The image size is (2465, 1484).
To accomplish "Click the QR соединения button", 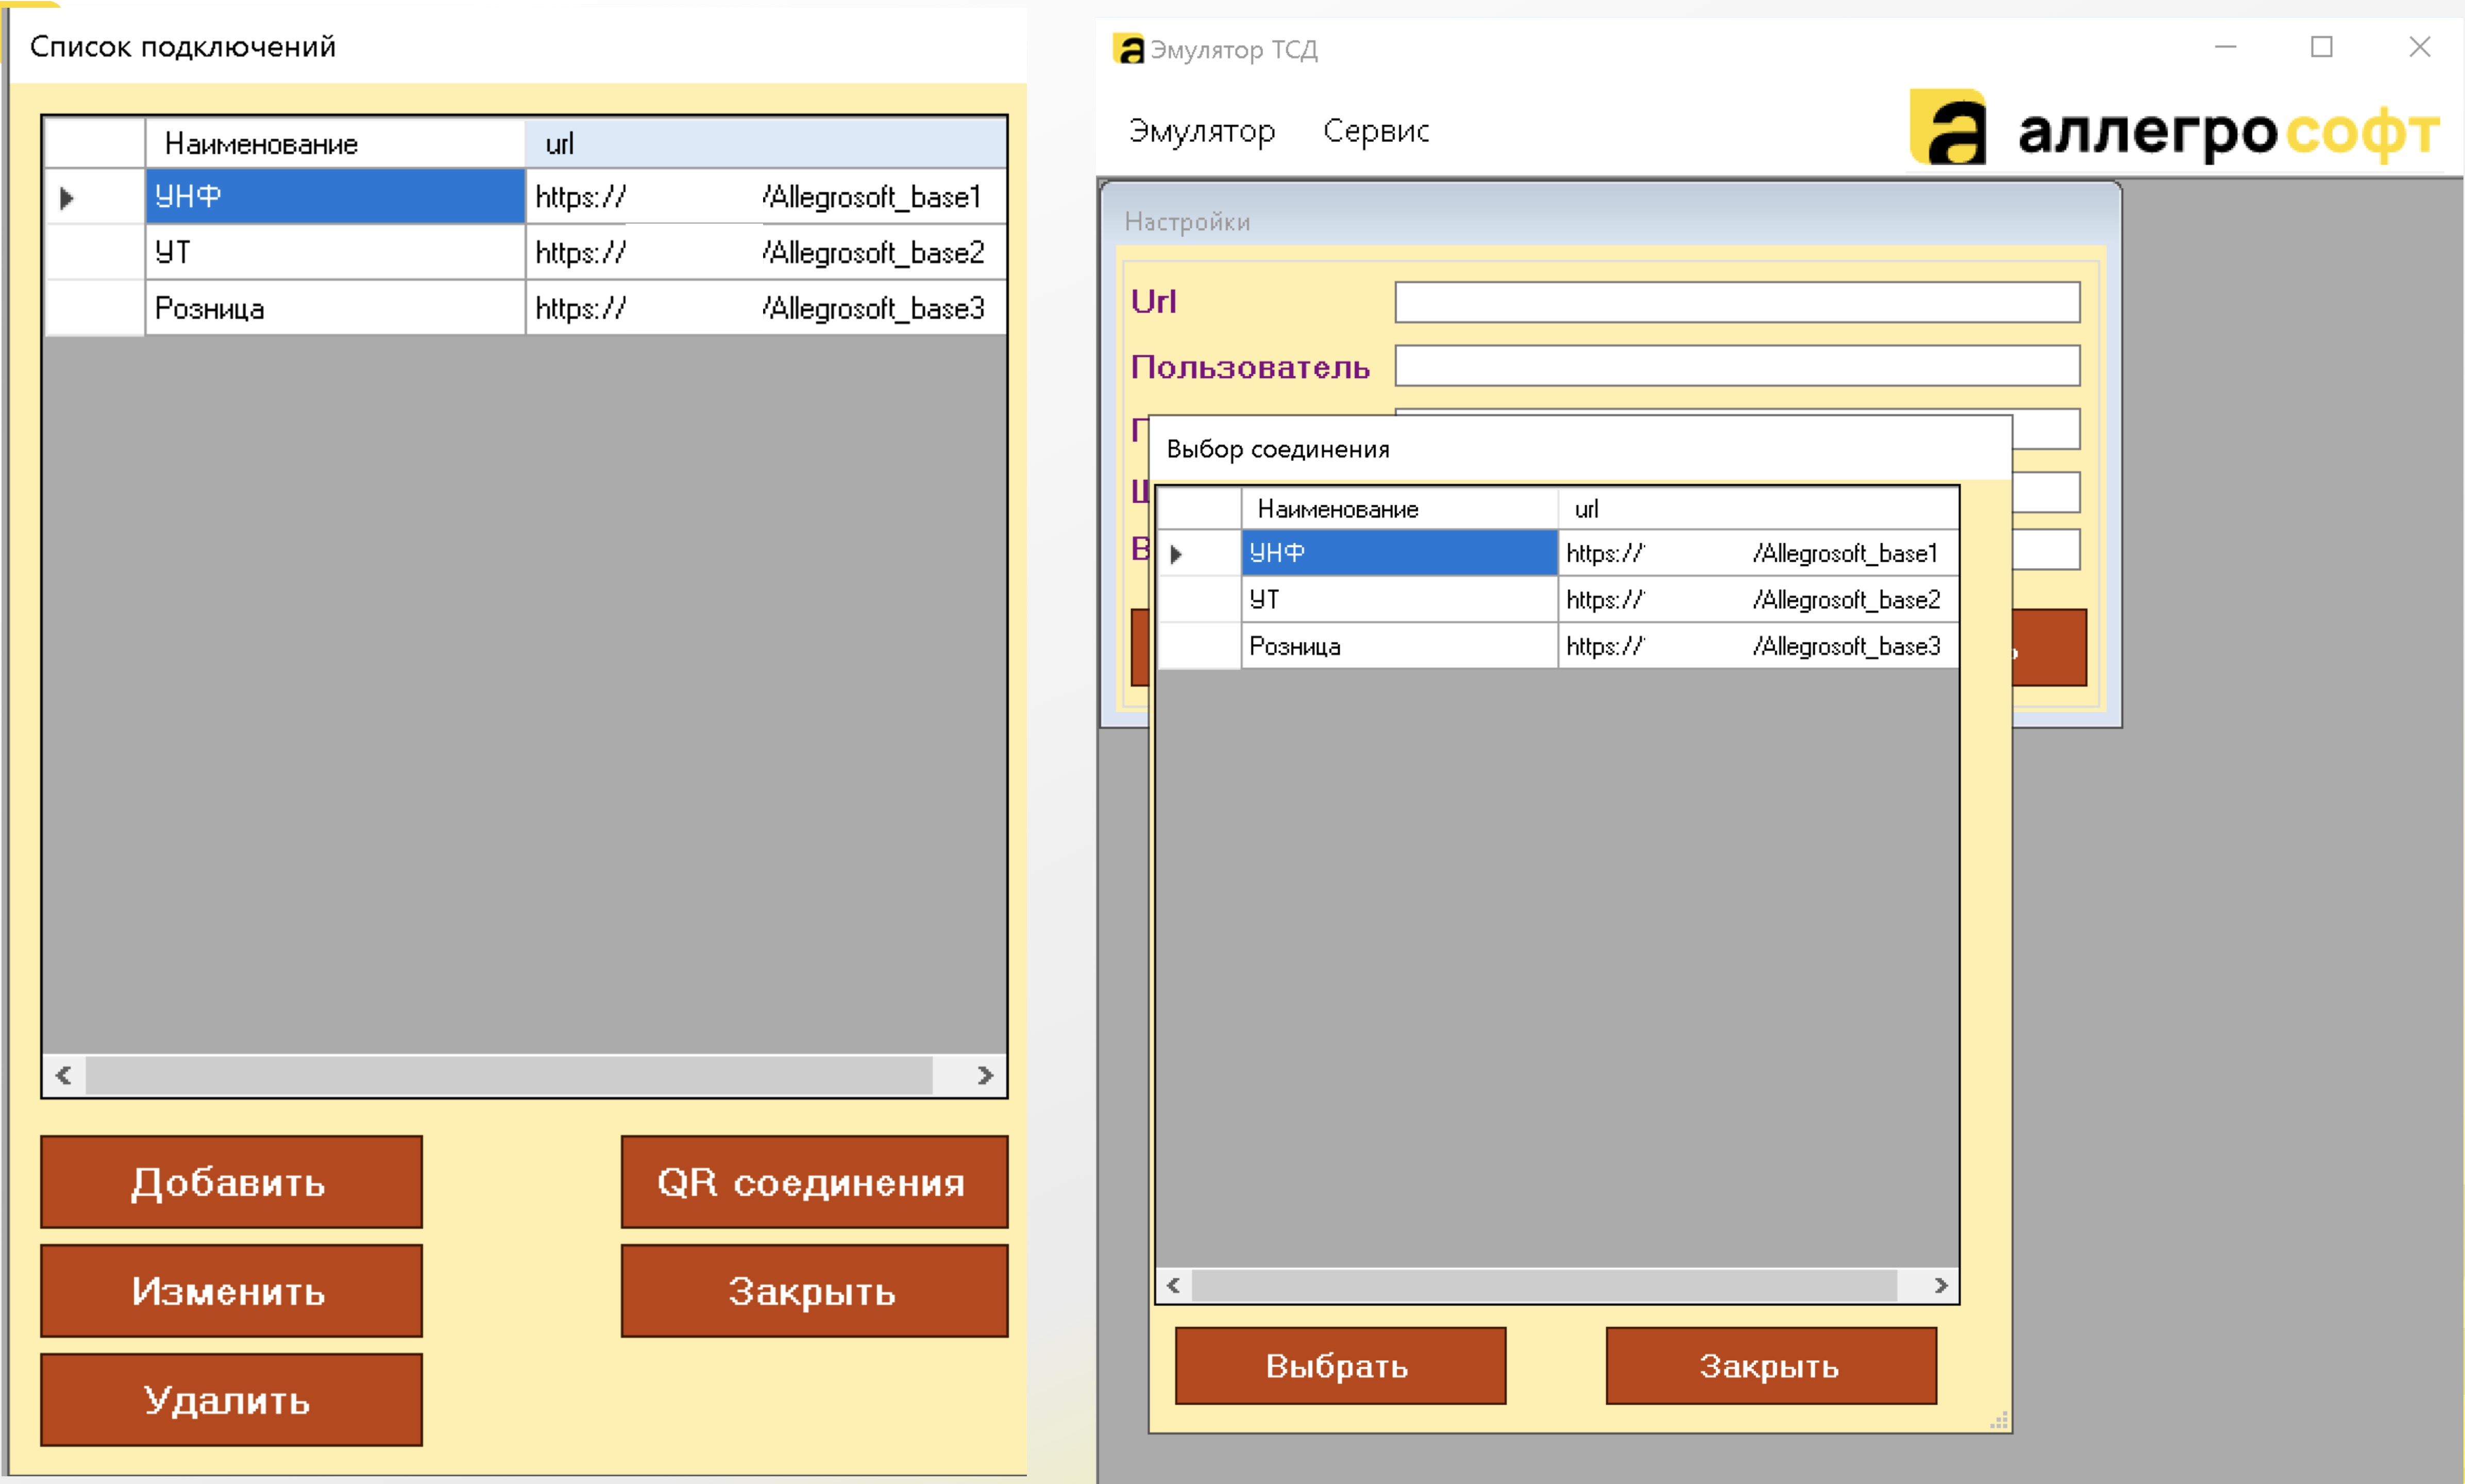I will tap(814, 1182).
